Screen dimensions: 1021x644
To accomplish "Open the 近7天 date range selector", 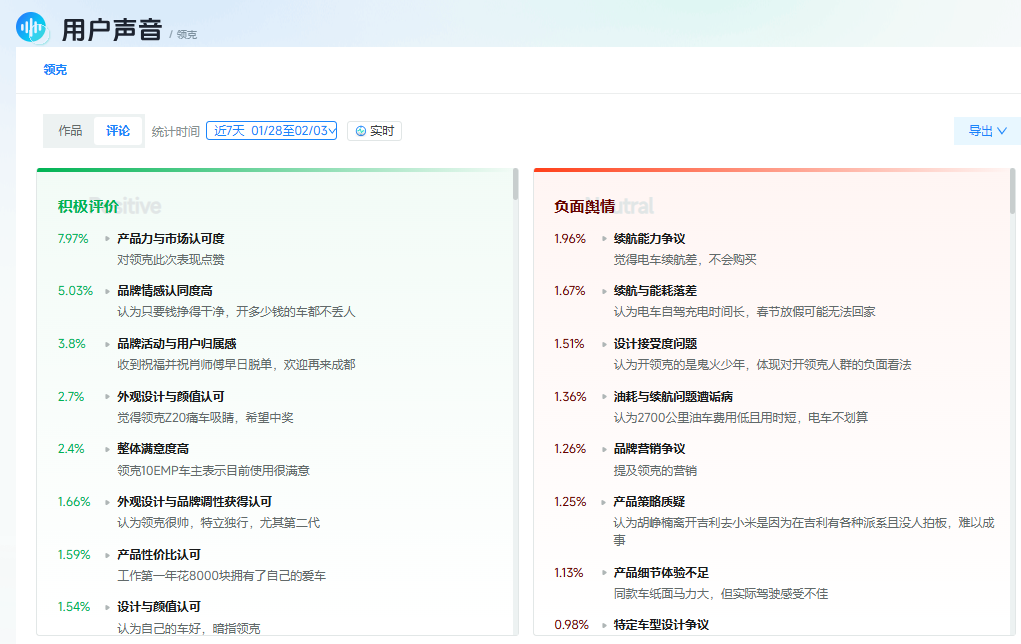I will tap(272, 130).
